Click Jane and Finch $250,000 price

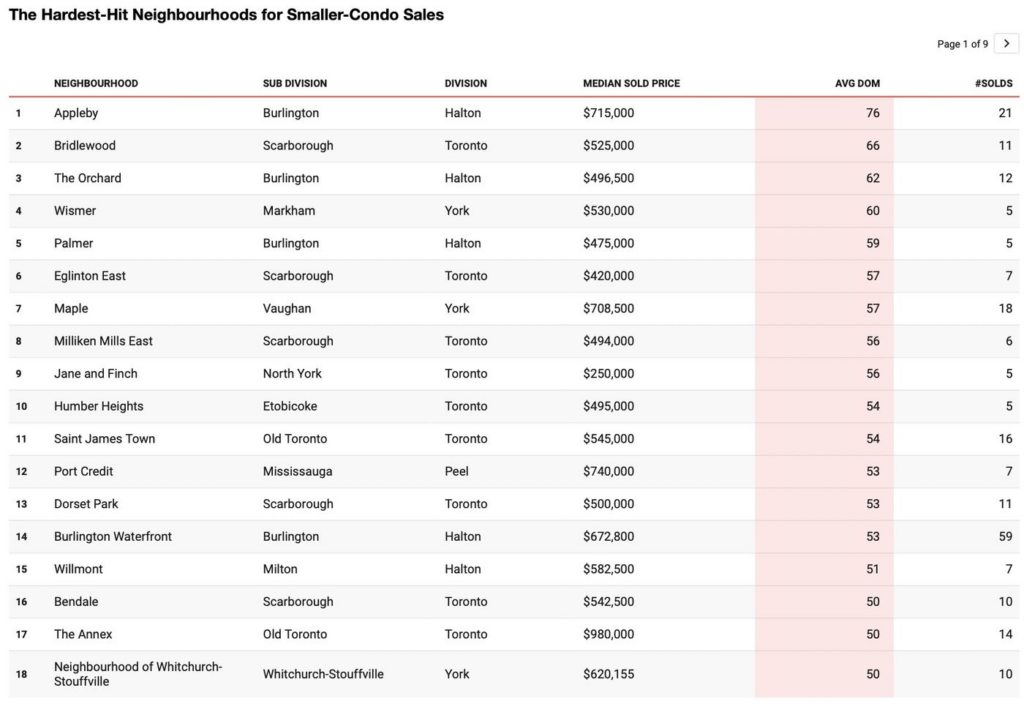tap(608, 374)
